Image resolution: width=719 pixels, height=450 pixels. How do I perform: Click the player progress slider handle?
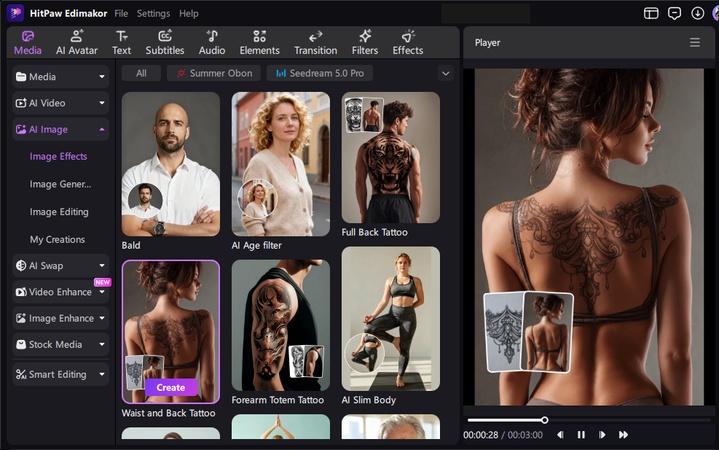(544, 420)
